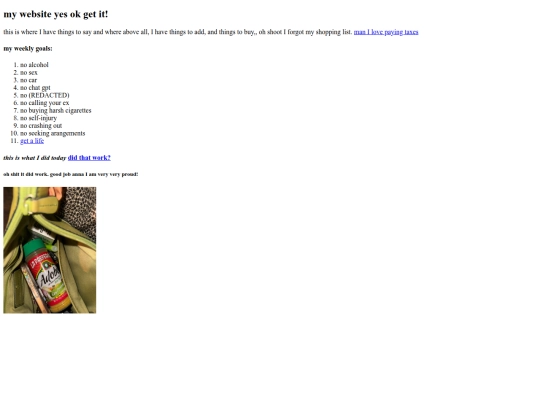This screenshot has height=405, width=540.
Task: Click the "my website yes ok get it!" heading
Action: [x=56, y=14]
